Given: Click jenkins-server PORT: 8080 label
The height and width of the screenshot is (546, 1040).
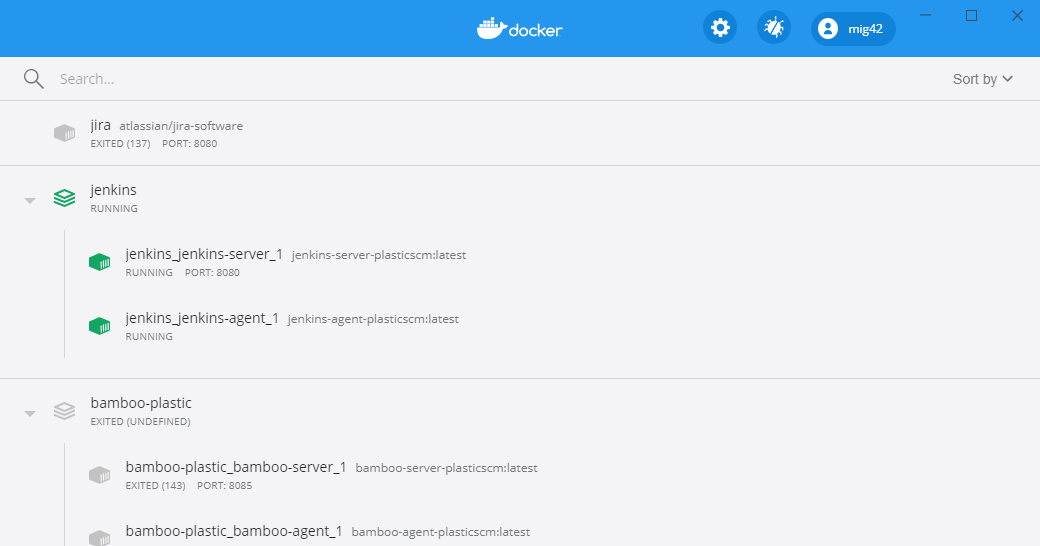Looking at the screenshot, I should [212, 273].
